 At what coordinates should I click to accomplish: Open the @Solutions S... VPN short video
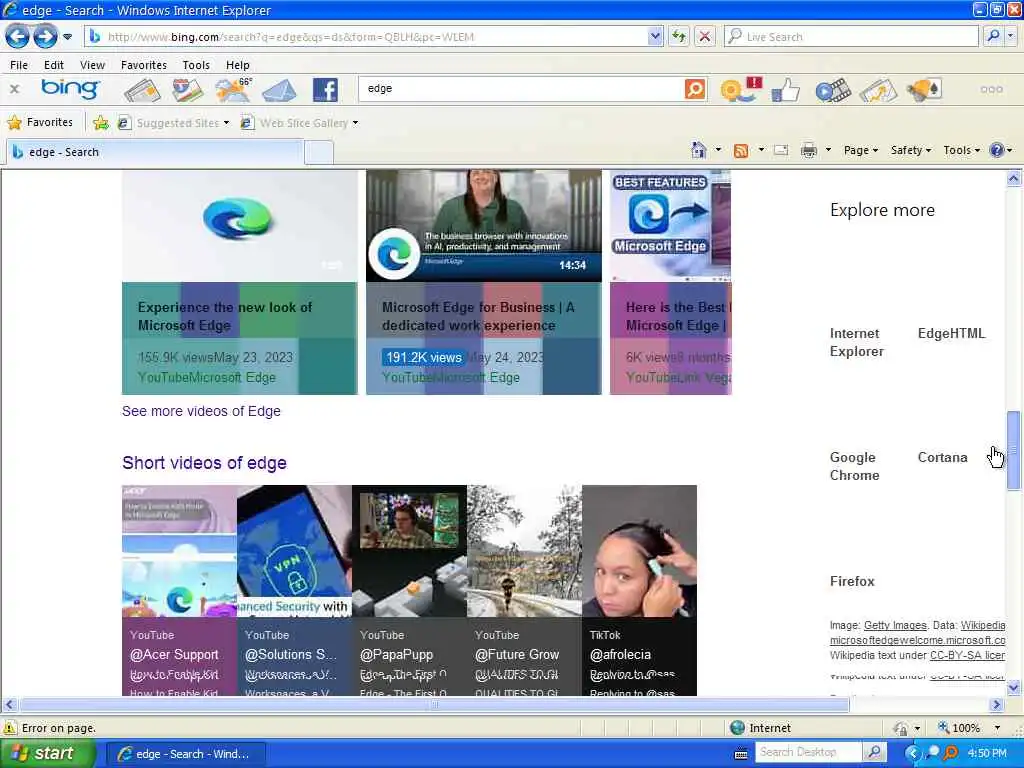pyautogui.click(x=295, y=590)
